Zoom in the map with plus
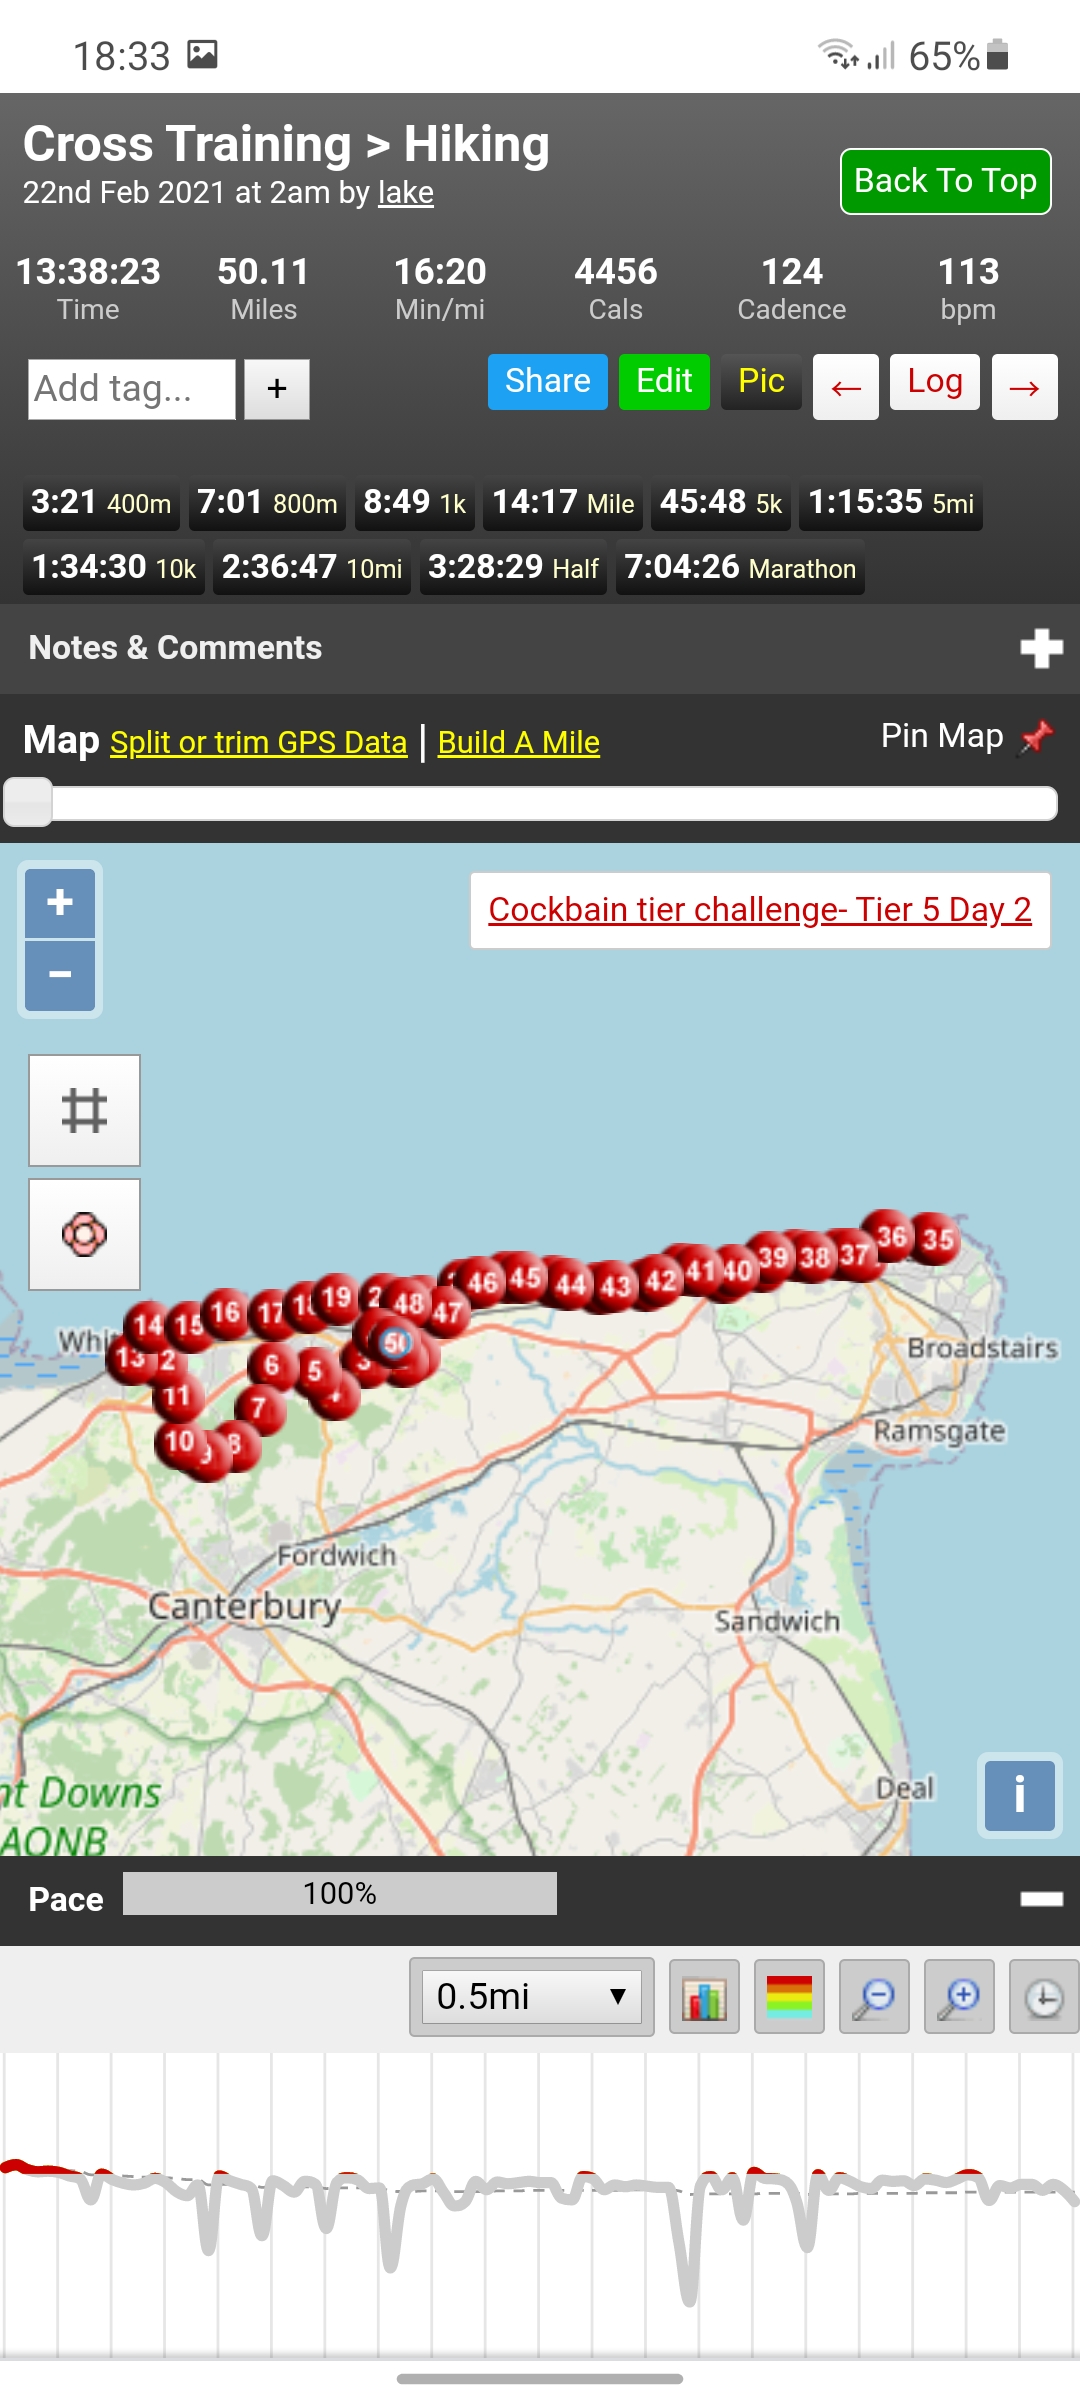Image resolution: width=1080 pixels, height=2400 pixels. coord(60,903)
